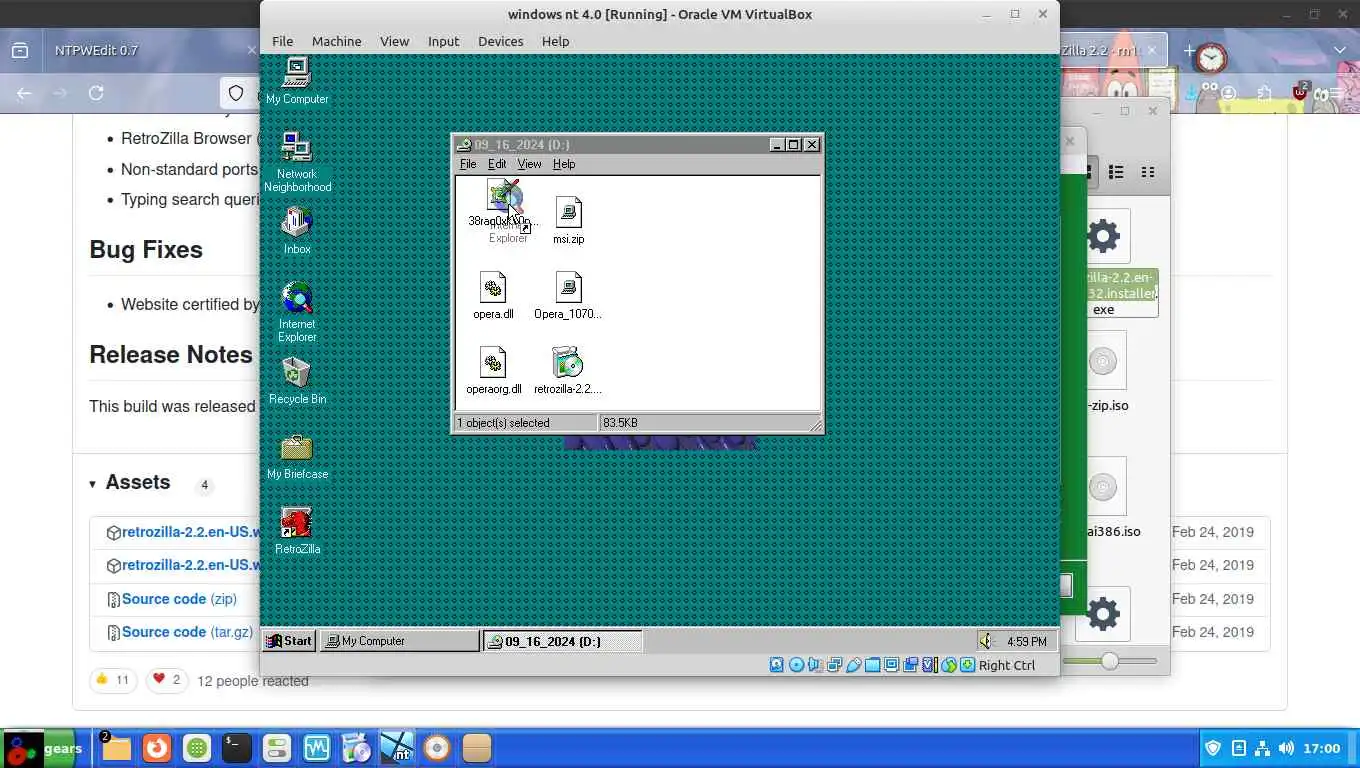Open Edit menu in 09_16_2024 (D:) window
Viewport: 1360px width, 768px height.
pos(497,164)
